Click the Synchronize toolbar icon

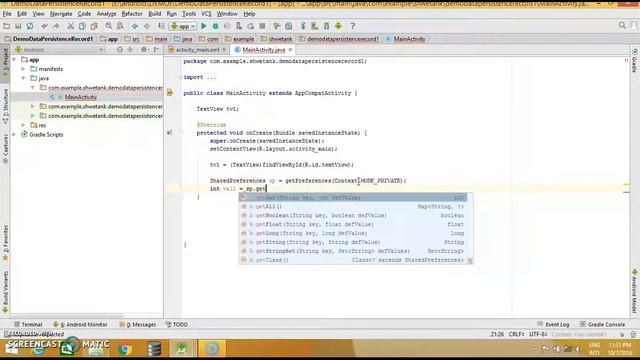[30, 26]
